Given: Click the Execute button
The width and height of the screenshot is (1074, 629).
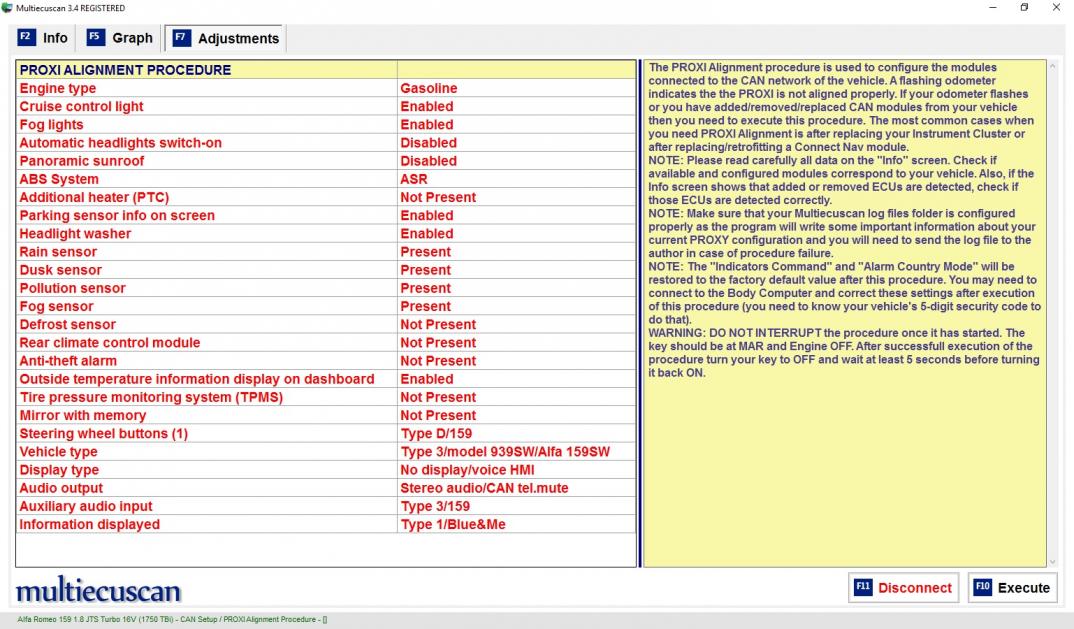Looking at the screenshot, I should click(x=1012, y=588).
